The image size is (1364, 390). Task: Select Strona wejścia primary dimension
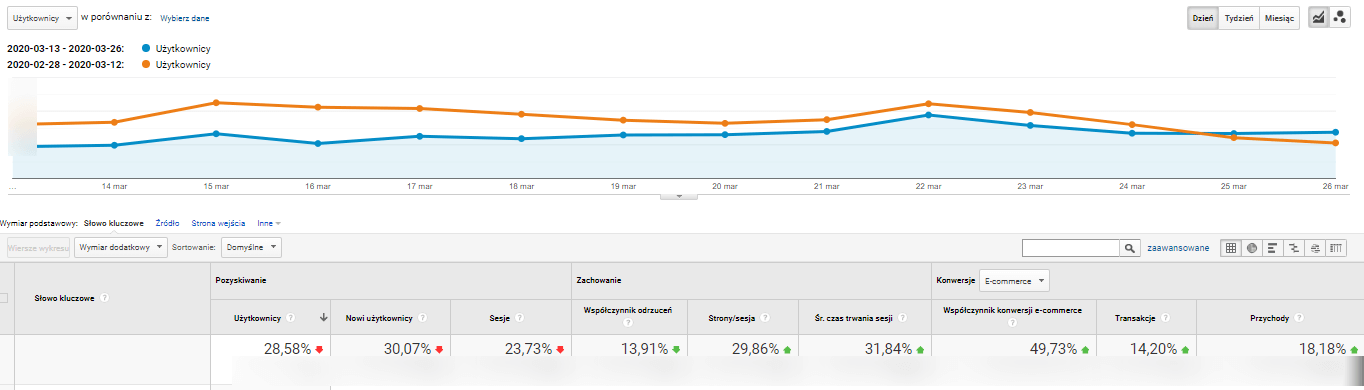pos(218,222)
